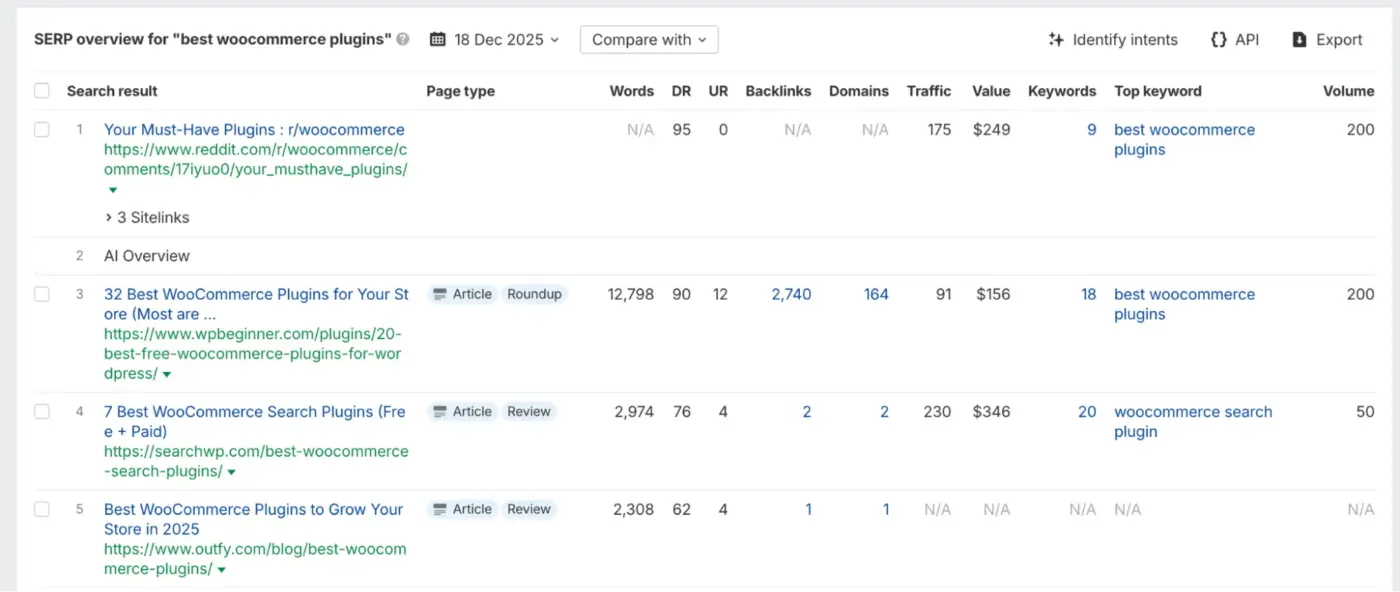Click 'best woocommerce plugins' keyword in reddit row
Screen dimensions: 1400x592
[1184, 140]
